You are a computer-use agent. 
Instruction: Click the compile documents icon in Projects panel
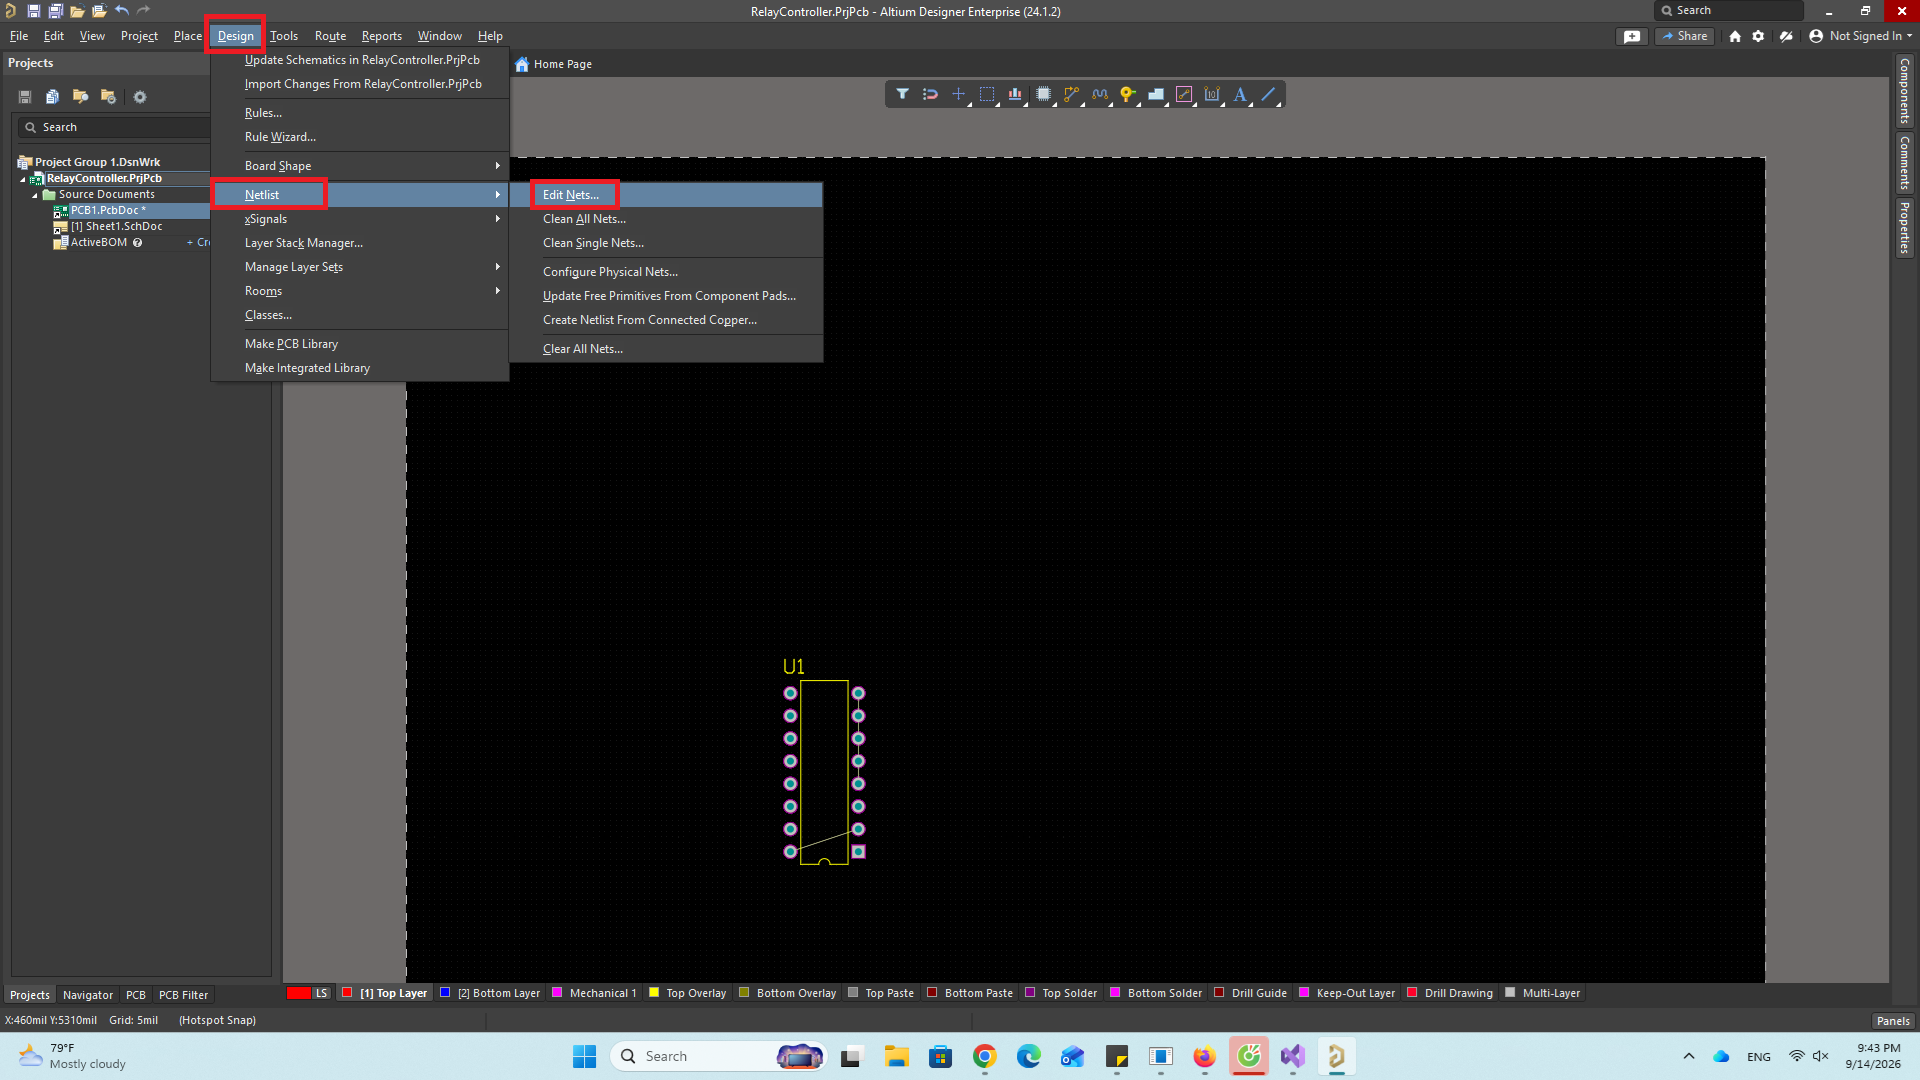click(x=53, y=97)
